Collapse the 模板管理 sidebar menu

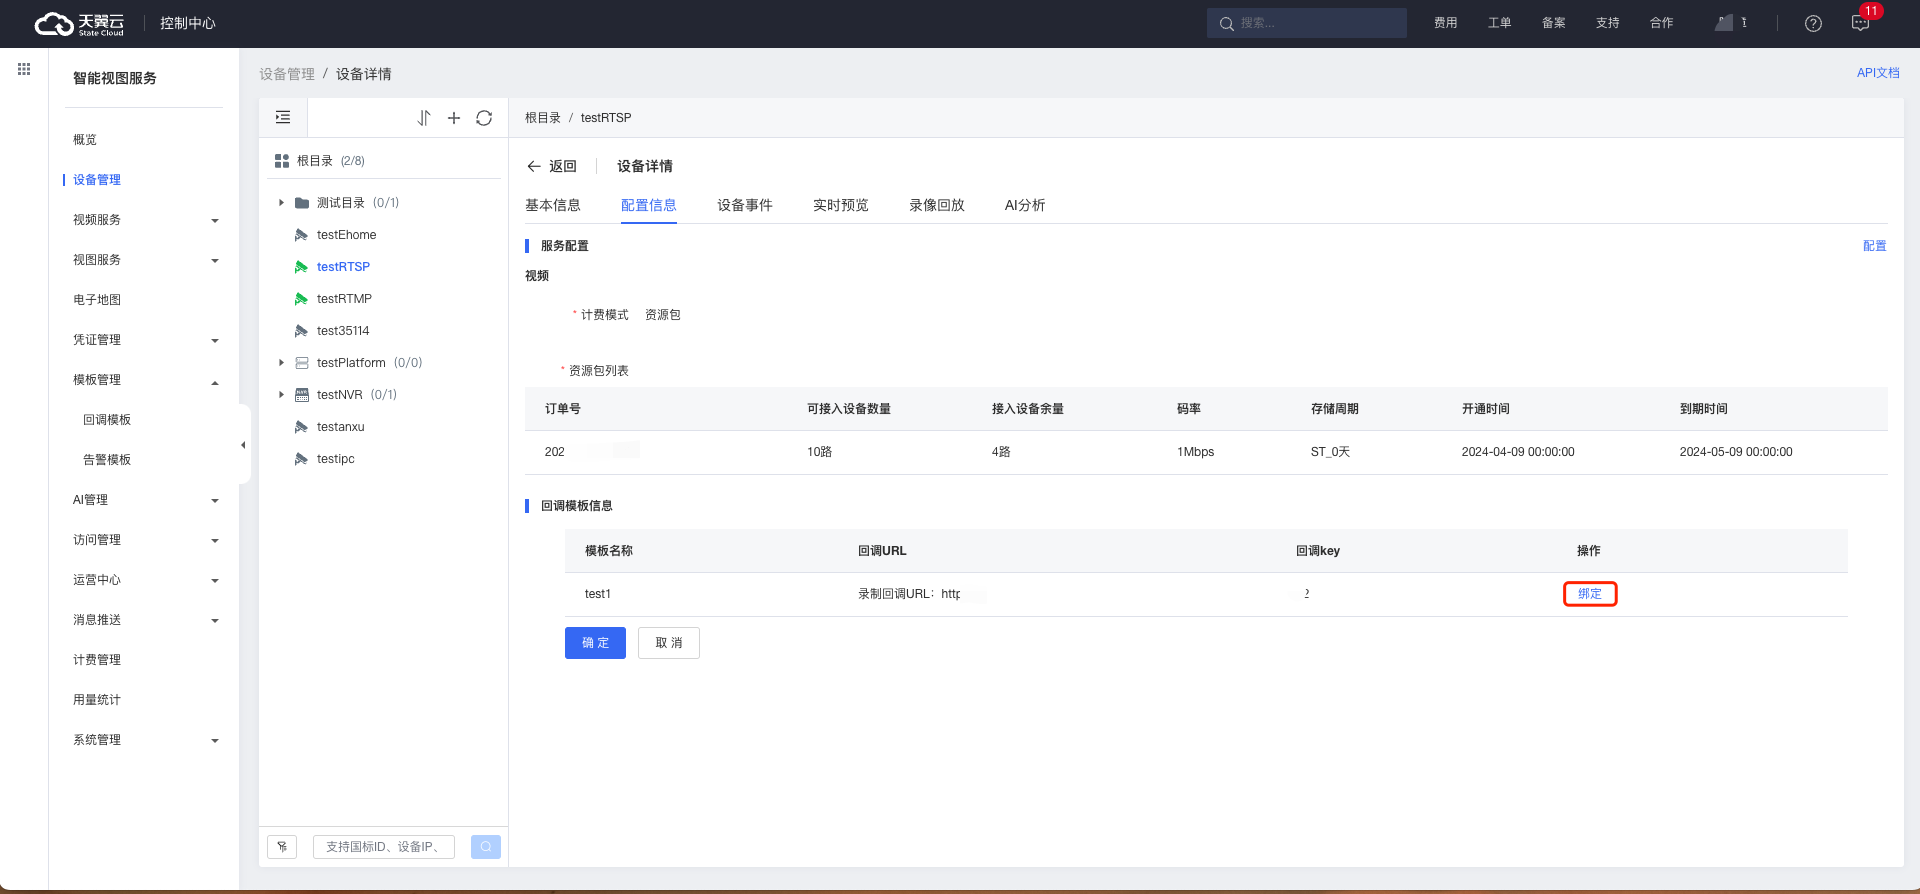215,381
